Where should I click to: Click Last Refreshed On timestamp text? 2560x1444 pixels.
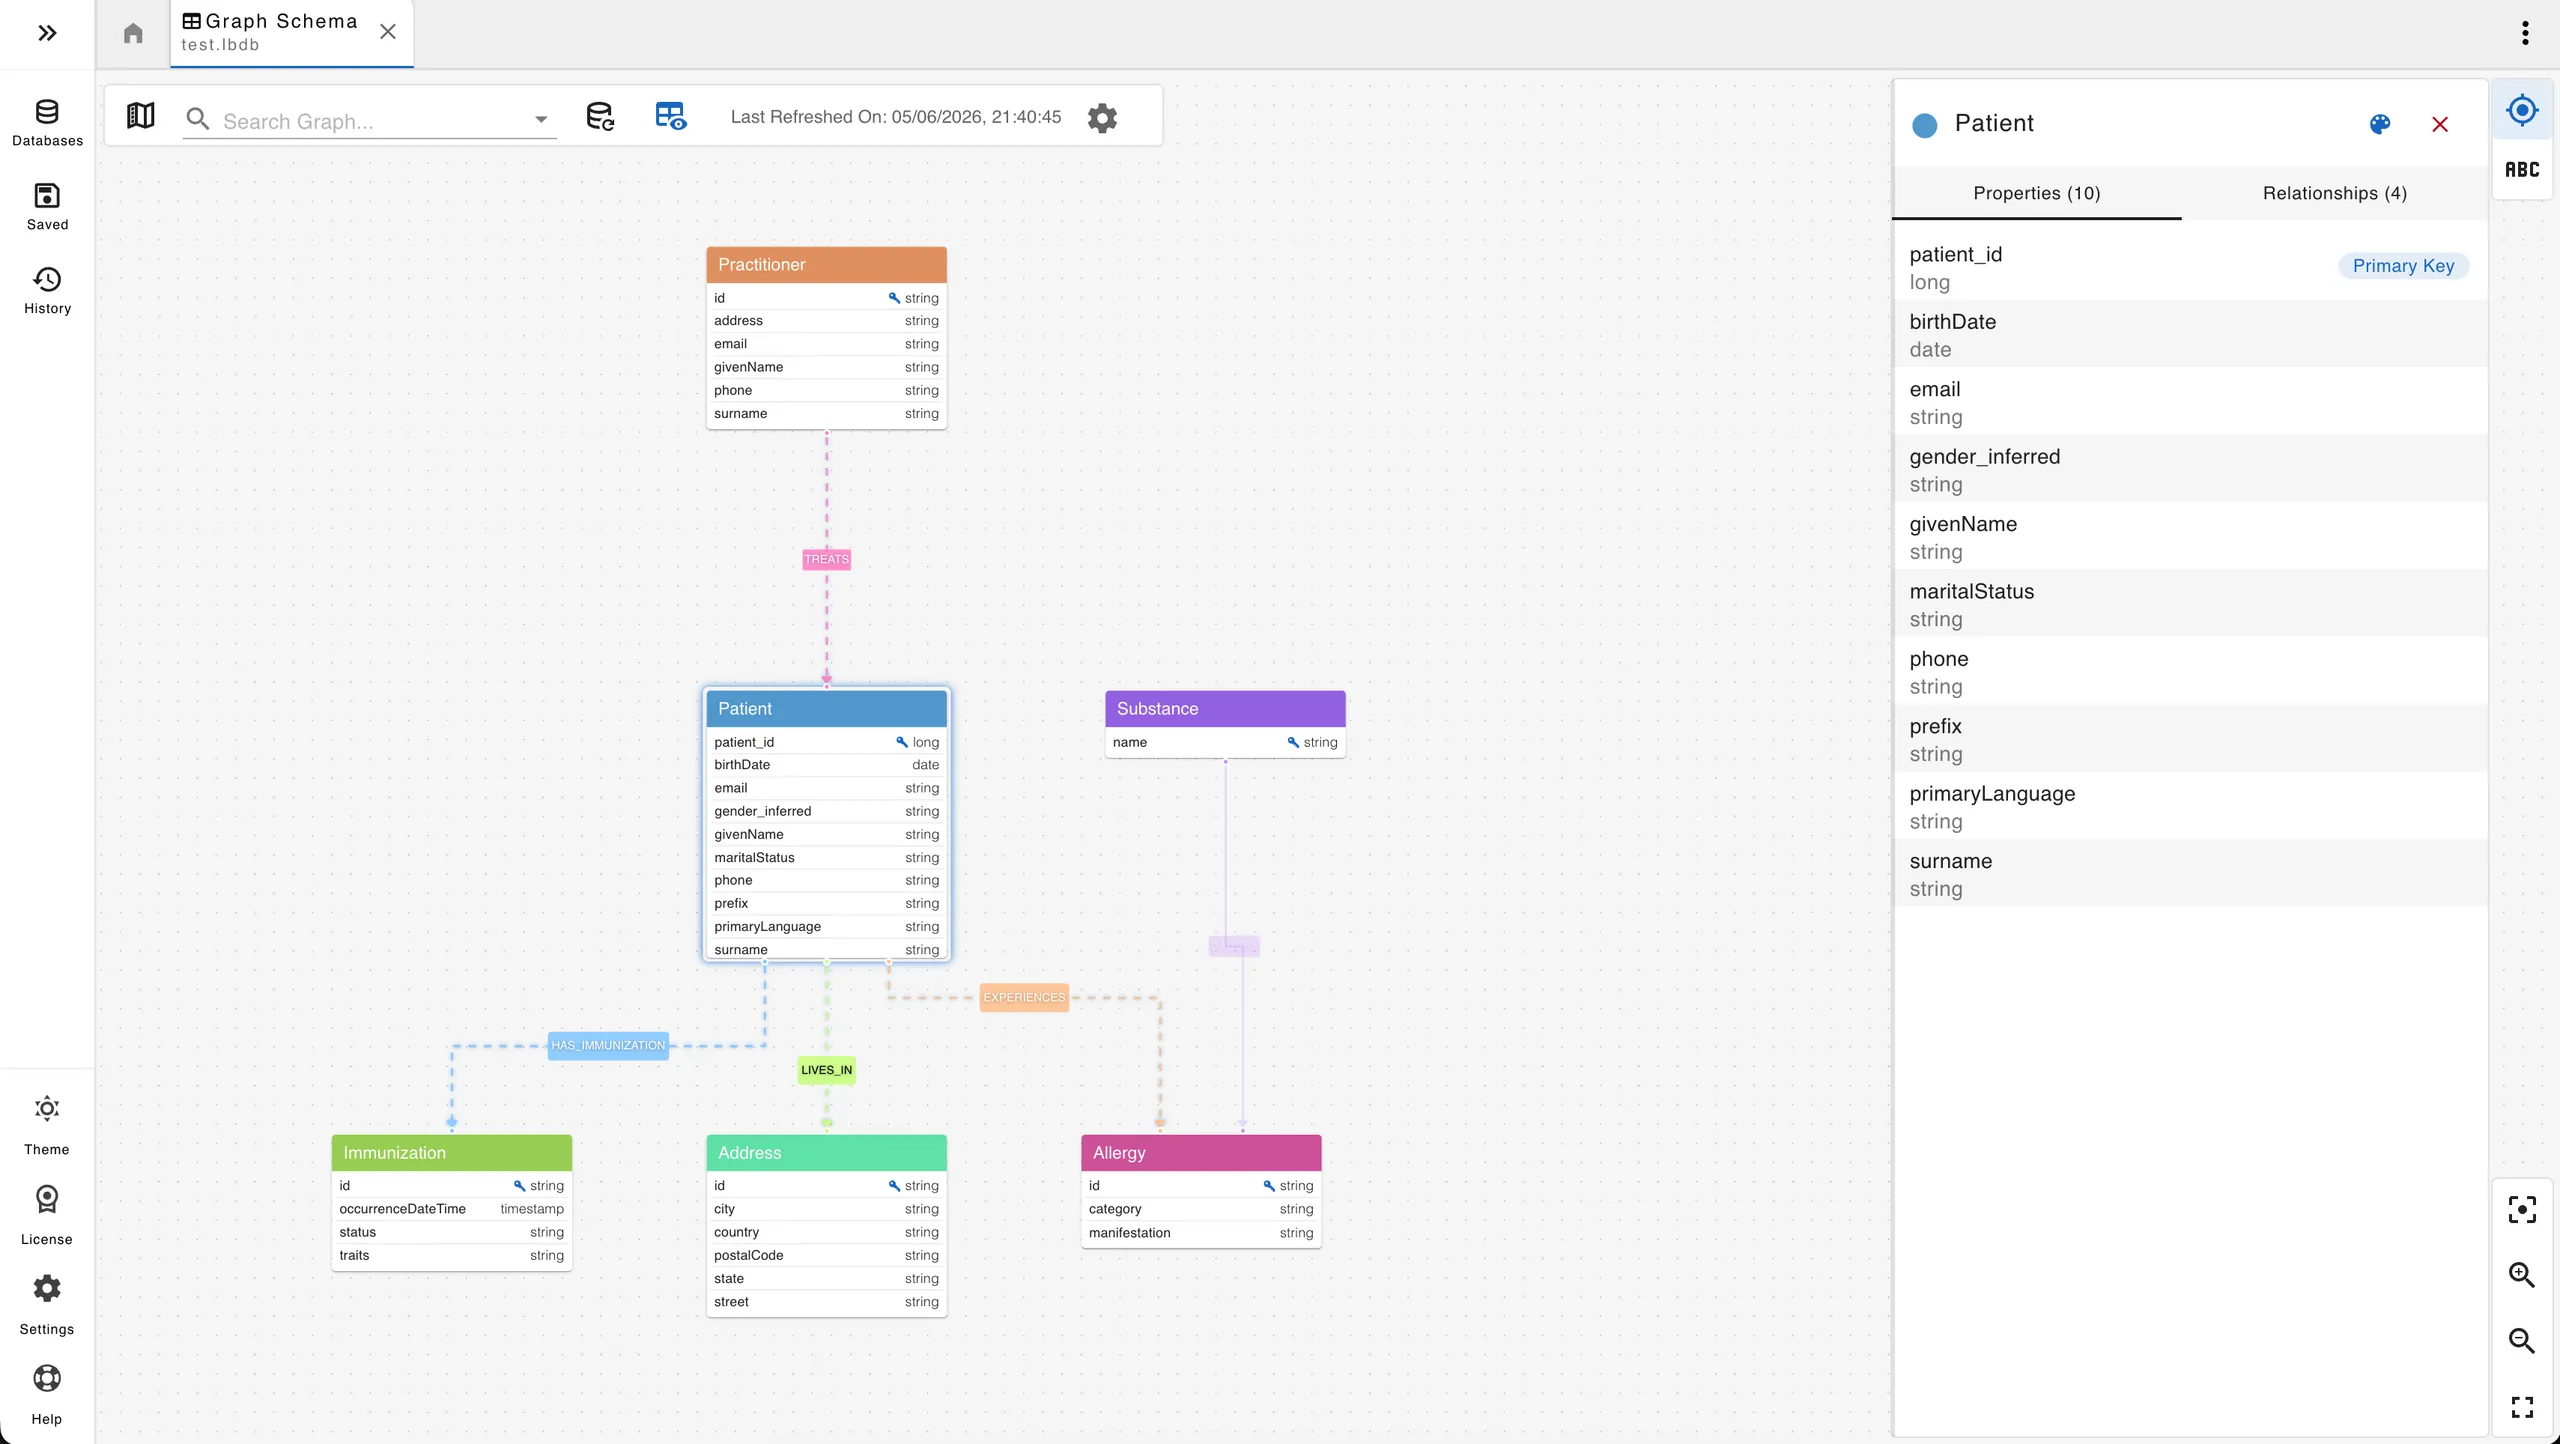[896, 117]
